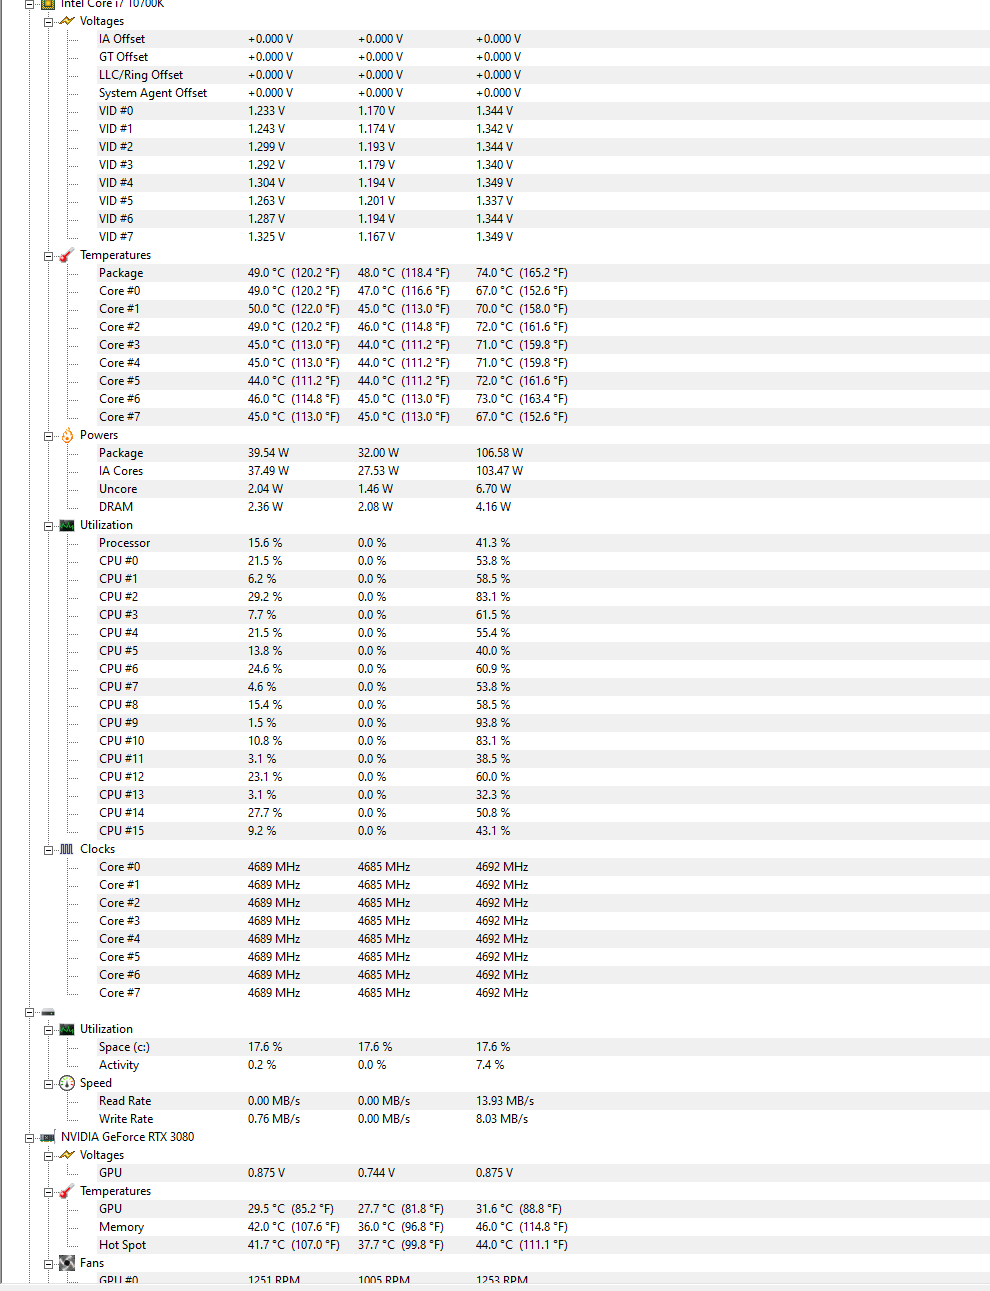The image size is (990, 1291).
Task: Click the CPU Voltages lightning icon
Action: pyautogui.click(x=67, y=21)
